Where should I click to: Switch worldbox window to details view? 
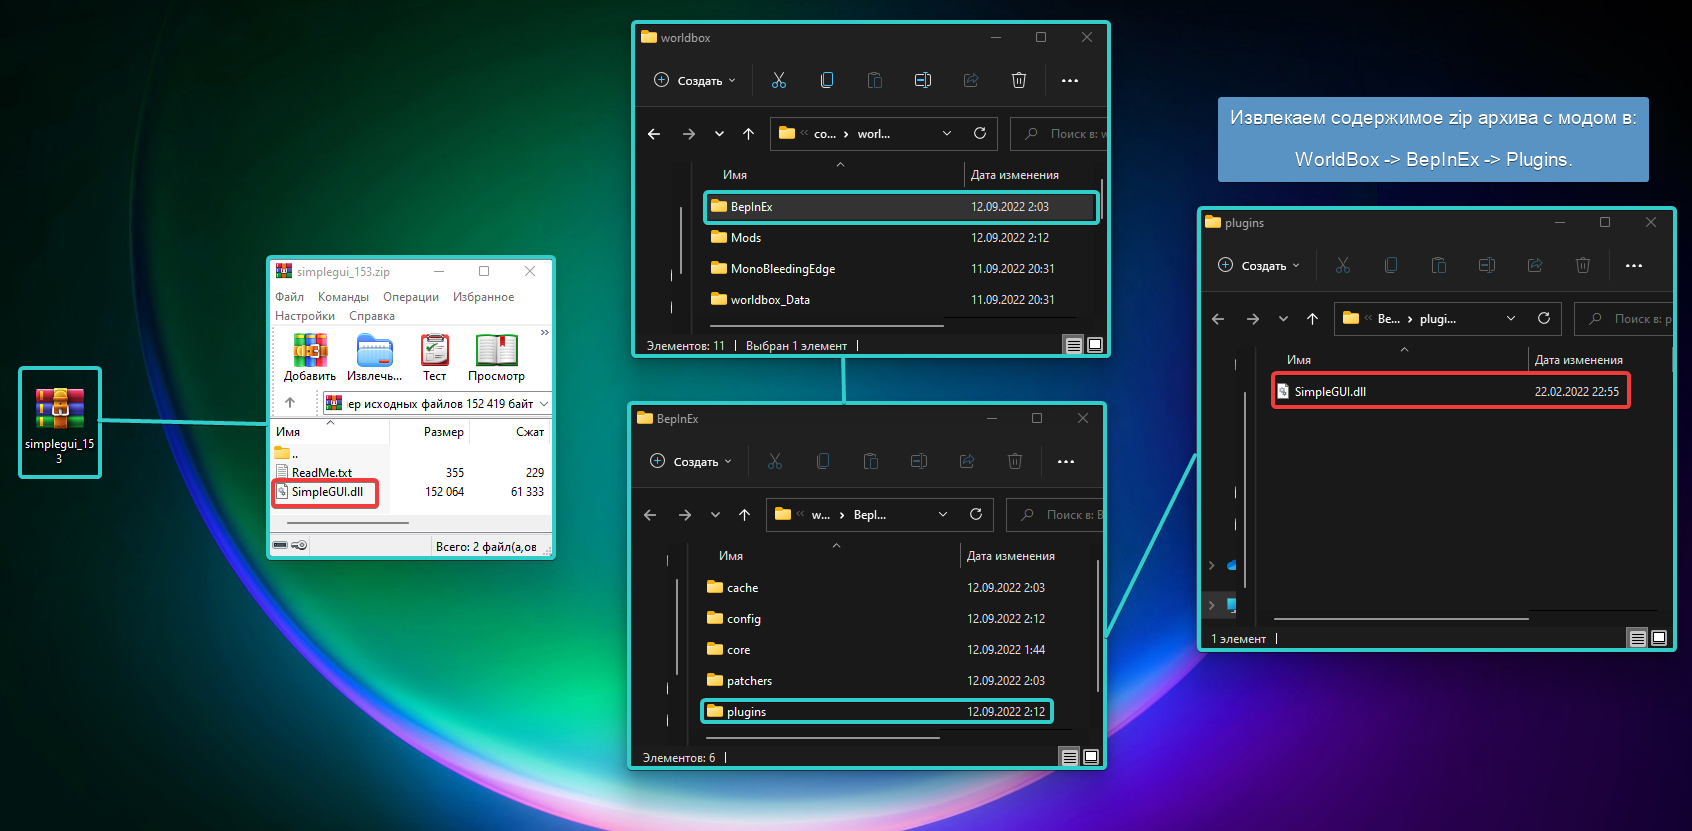click(x=1073, y=345)
